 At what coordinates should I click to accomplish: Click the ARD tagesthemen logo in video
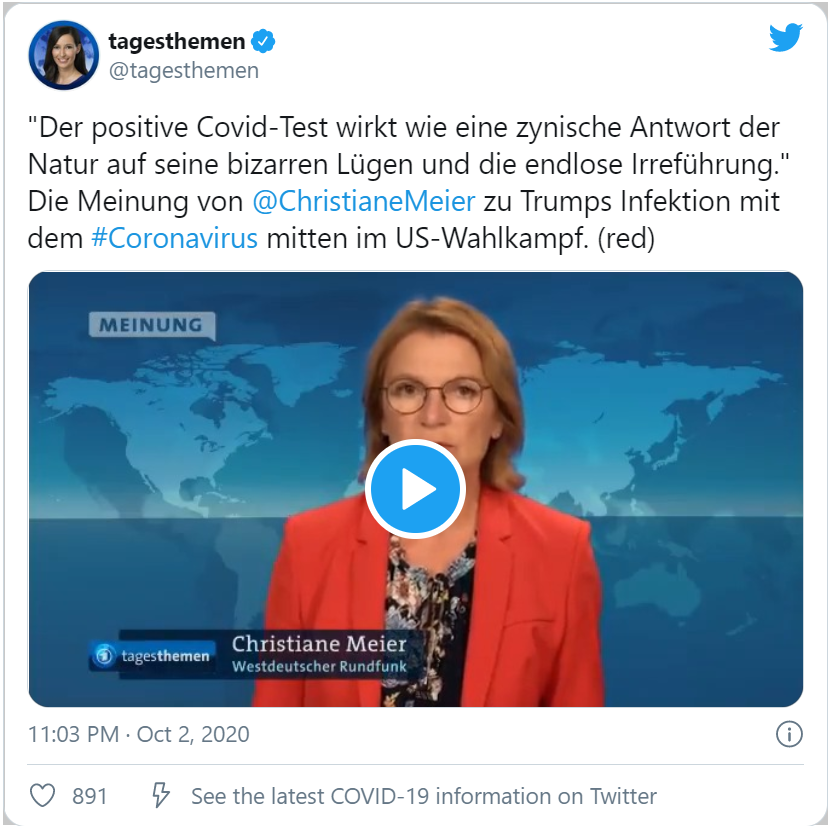[154, 656]
